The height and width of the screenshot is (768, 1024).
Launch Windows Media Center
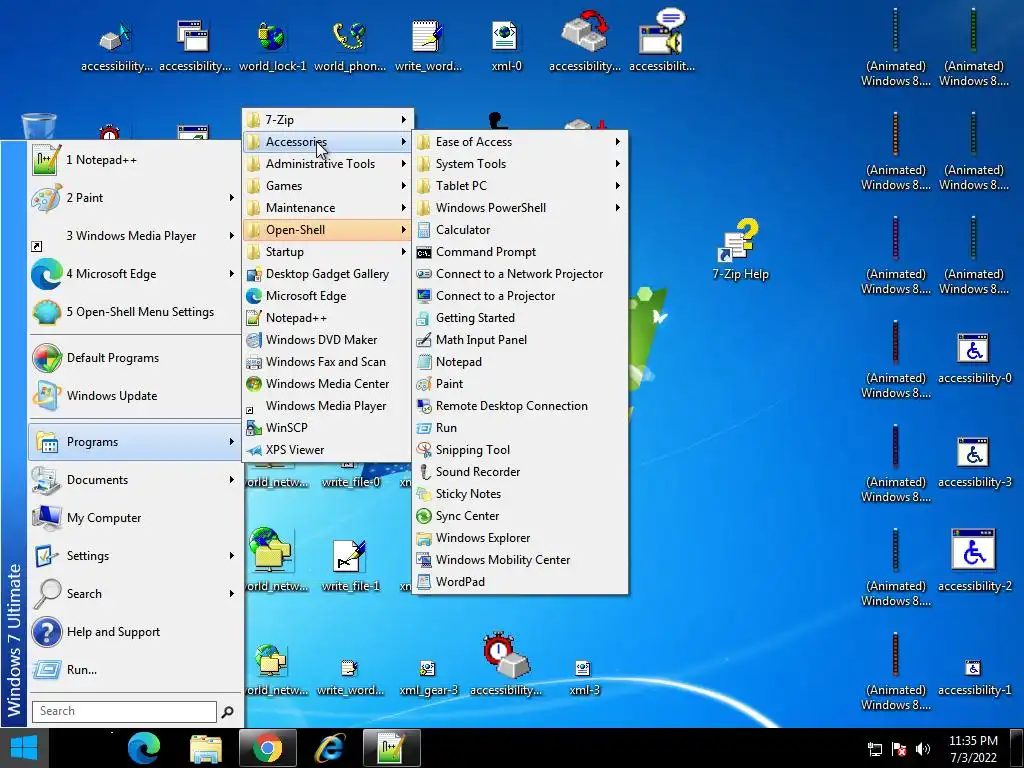click(x=327, y=384)
